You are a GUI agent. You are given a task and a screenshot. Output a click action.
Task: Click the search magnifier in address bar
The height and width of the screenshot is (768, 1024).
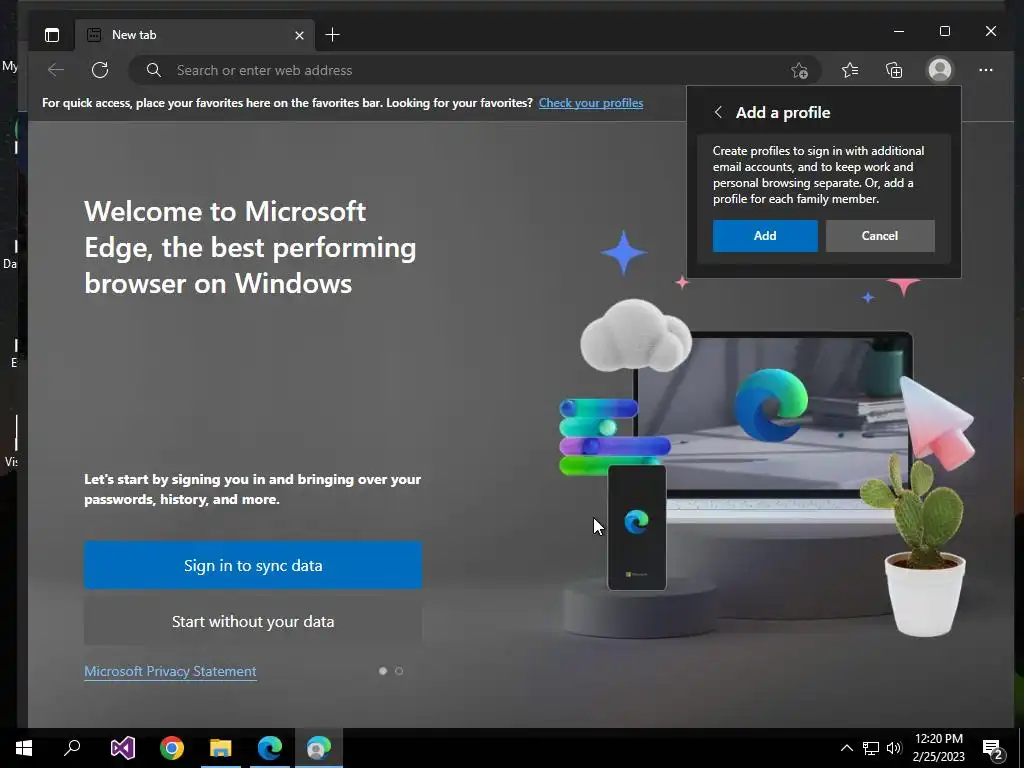[153, 70]
